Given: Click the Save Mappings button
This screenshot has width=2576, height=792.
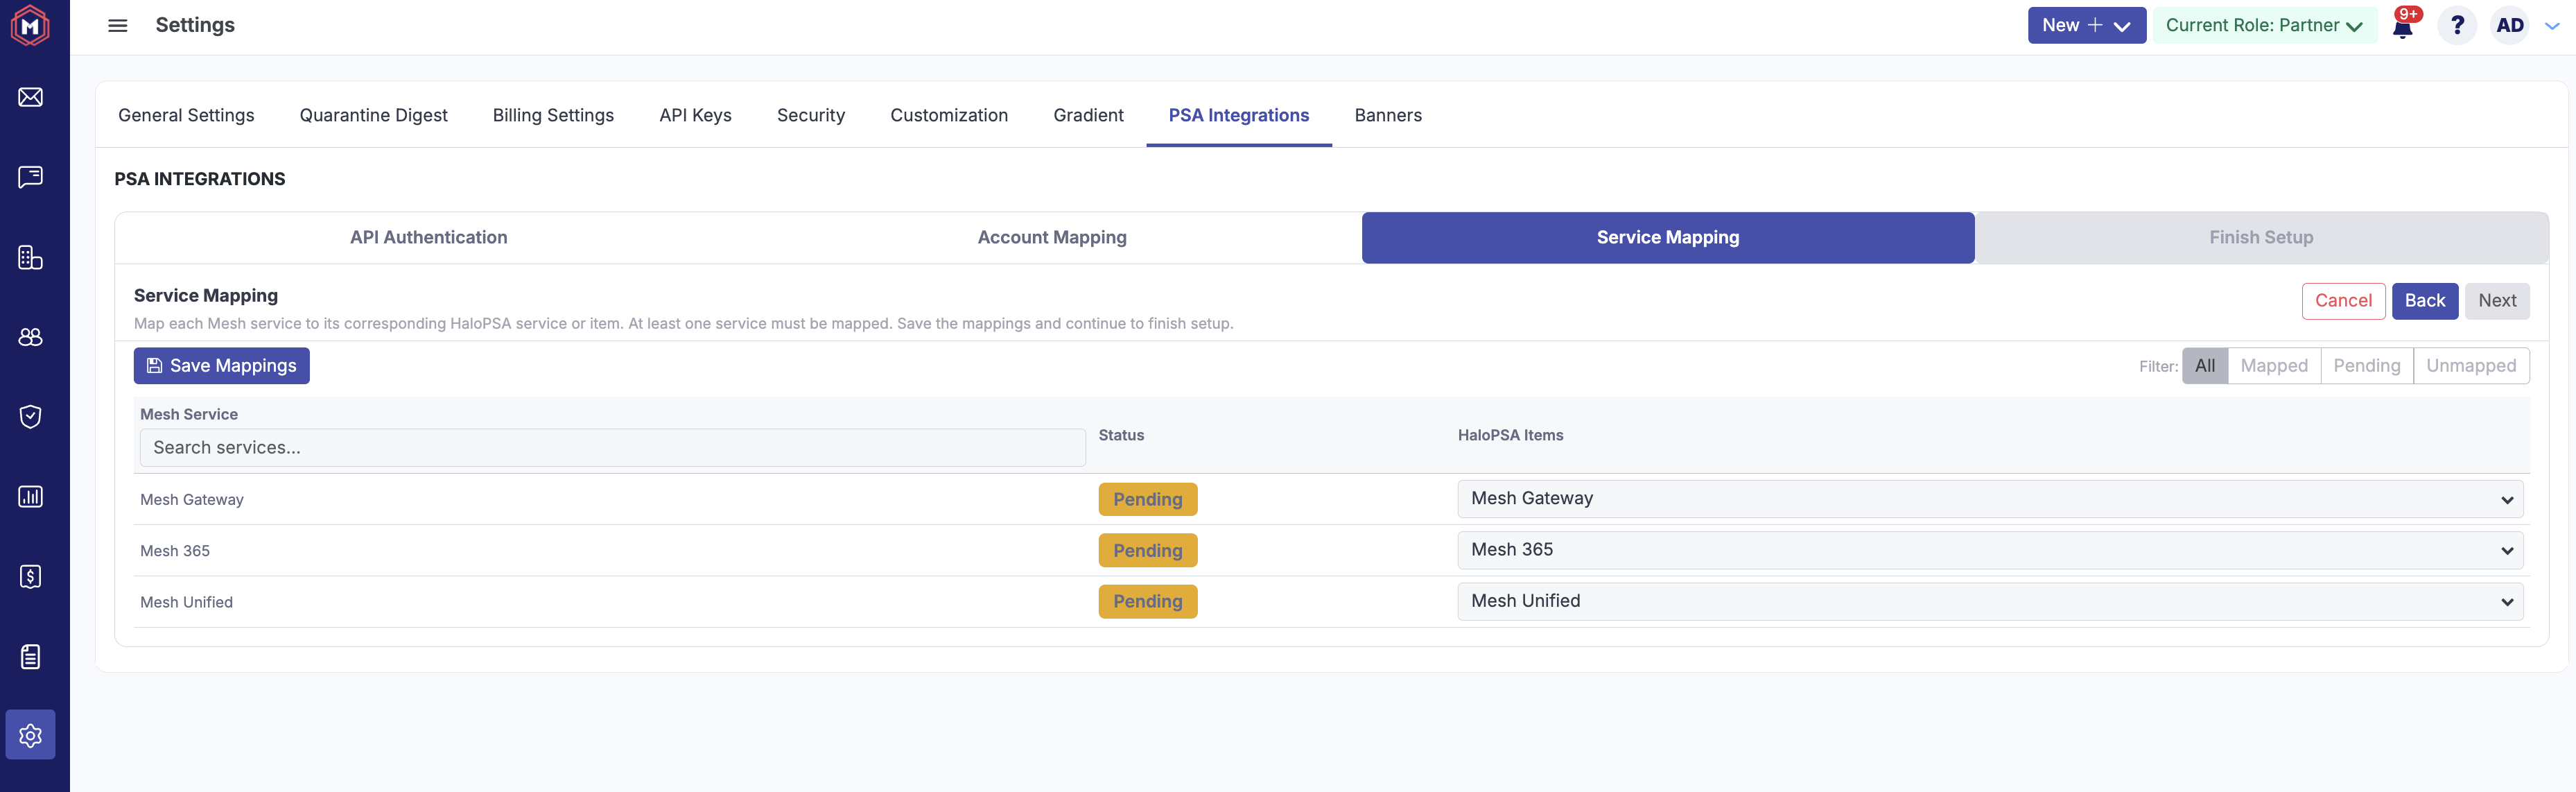Looking at the screenshot, I should [222, 366].
